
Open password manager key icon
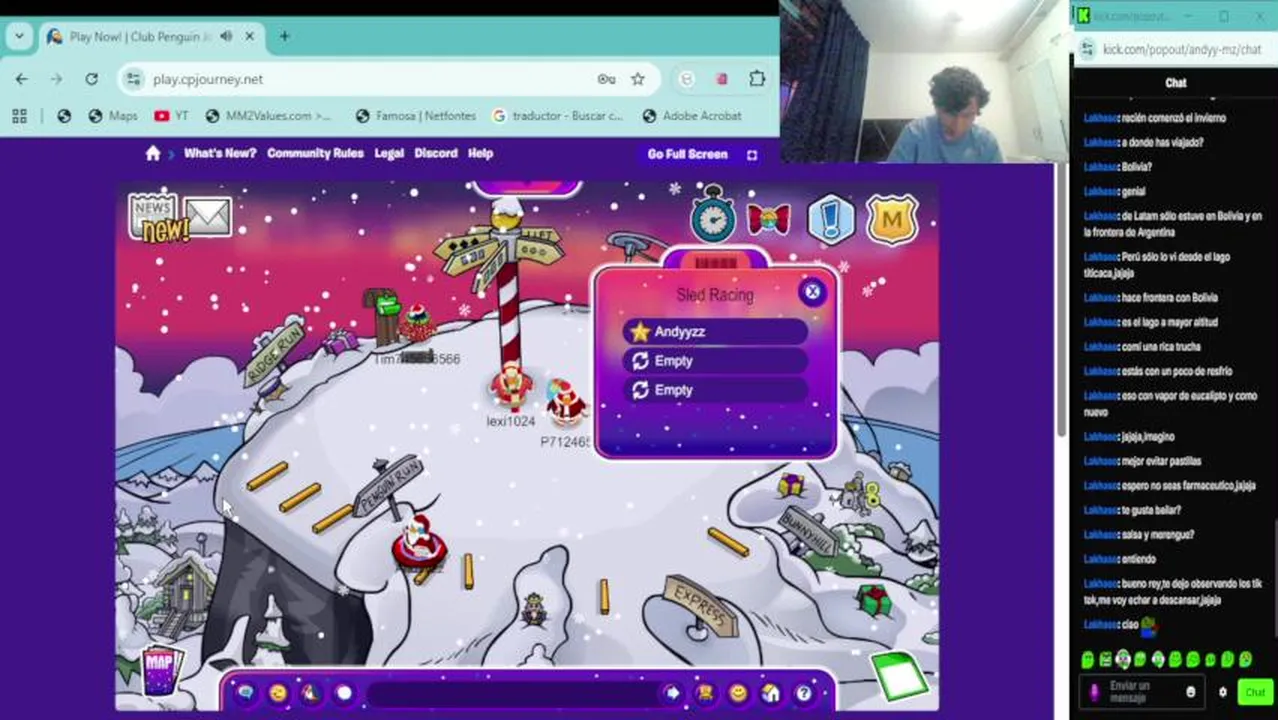pyautogui.click(x=606, y=79)
